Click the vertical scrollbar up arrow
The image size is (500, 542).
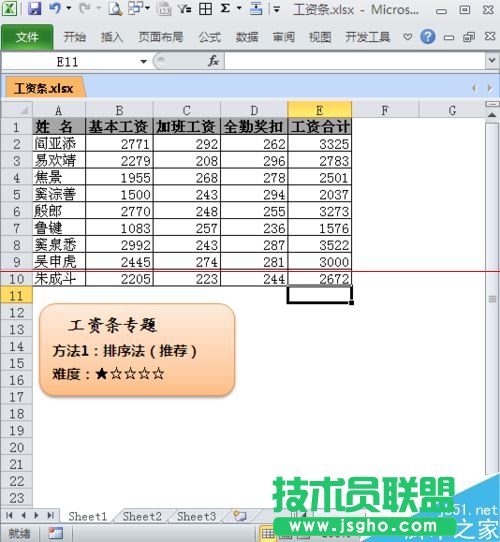(x=492, y=115)
